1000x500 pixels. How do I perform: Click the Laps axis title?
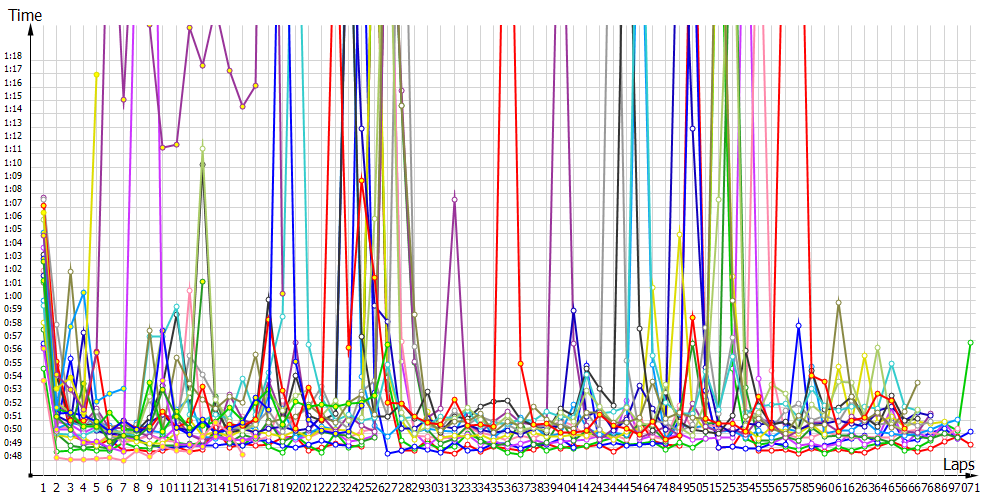(x=958, y=465)
